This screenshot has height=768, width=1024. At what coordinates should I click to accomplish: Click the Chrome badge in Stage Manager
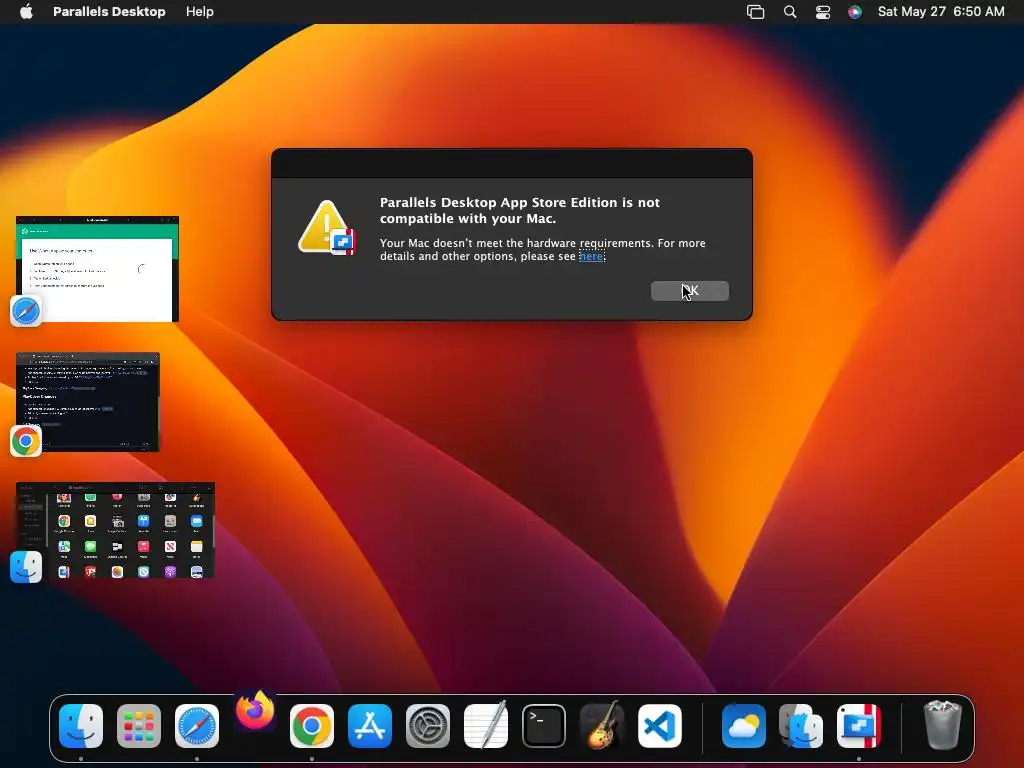point(26,441)
